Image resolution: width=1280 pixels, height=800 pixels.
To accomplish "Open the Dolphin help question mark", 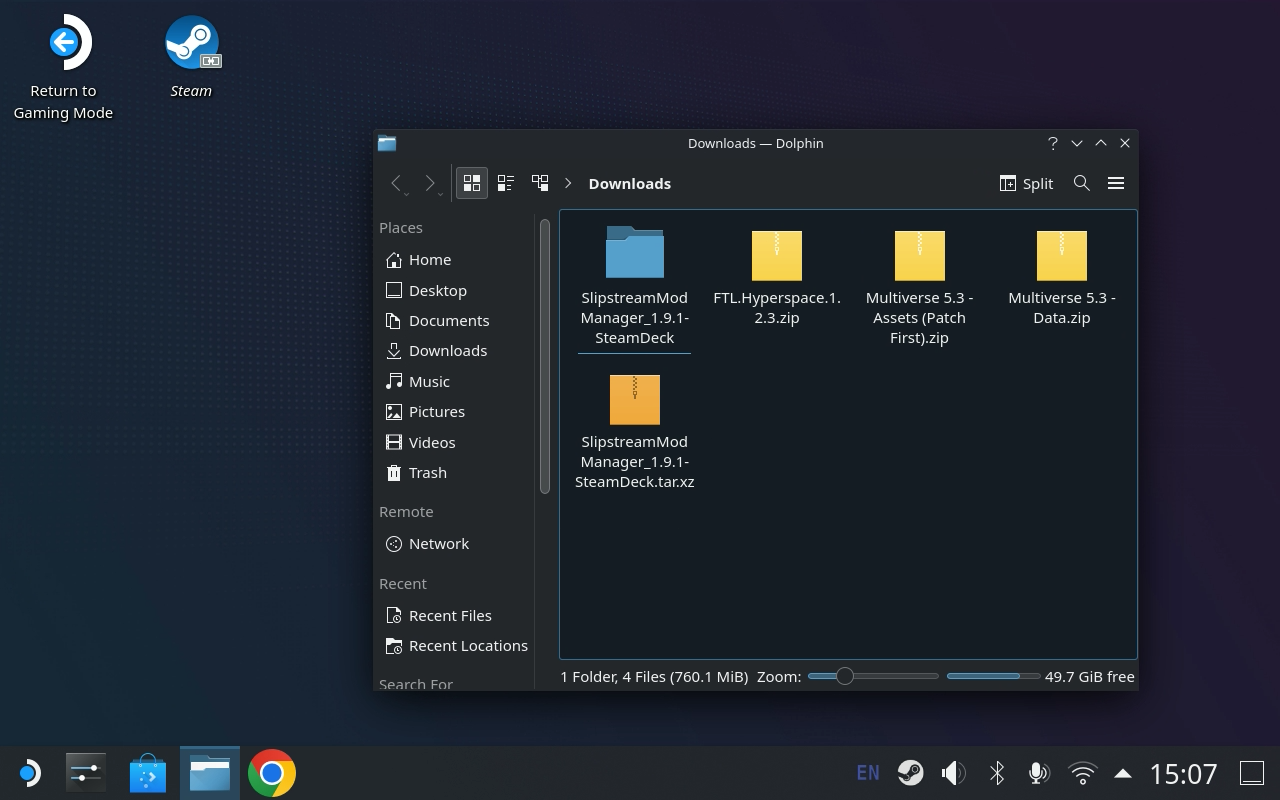I will coord(1052,143).
